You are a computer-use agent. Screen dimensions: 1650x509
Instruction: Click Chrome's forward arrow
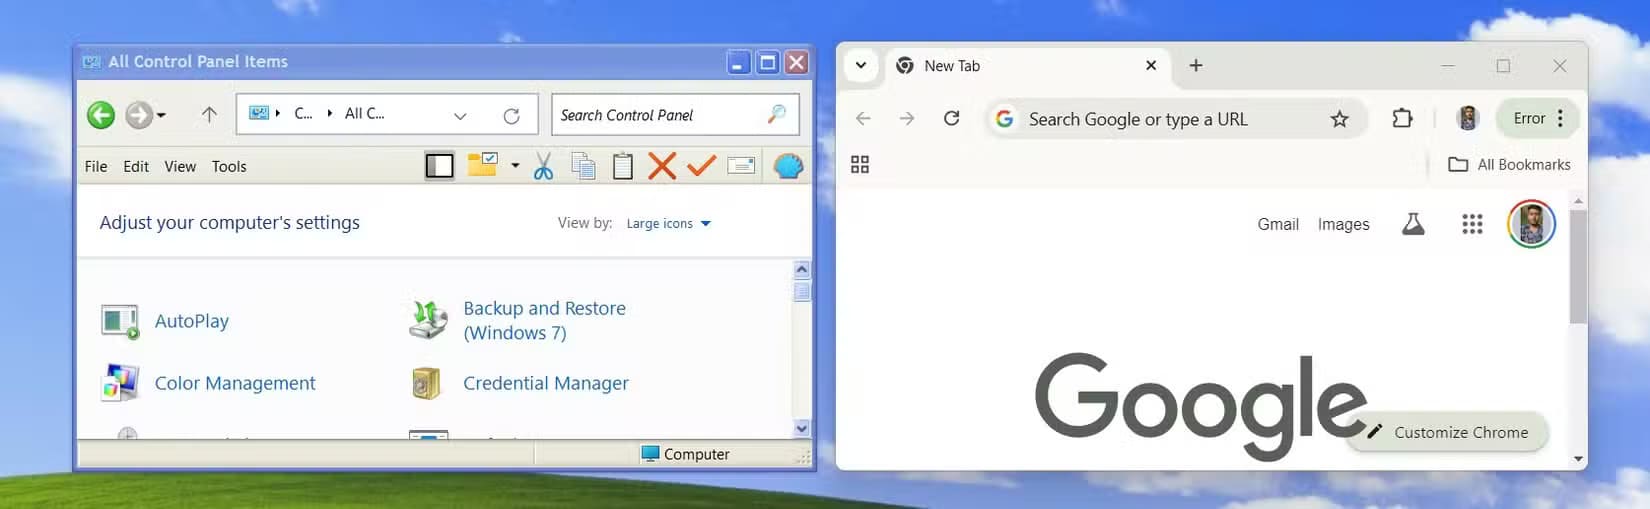(x=907, y=119)
